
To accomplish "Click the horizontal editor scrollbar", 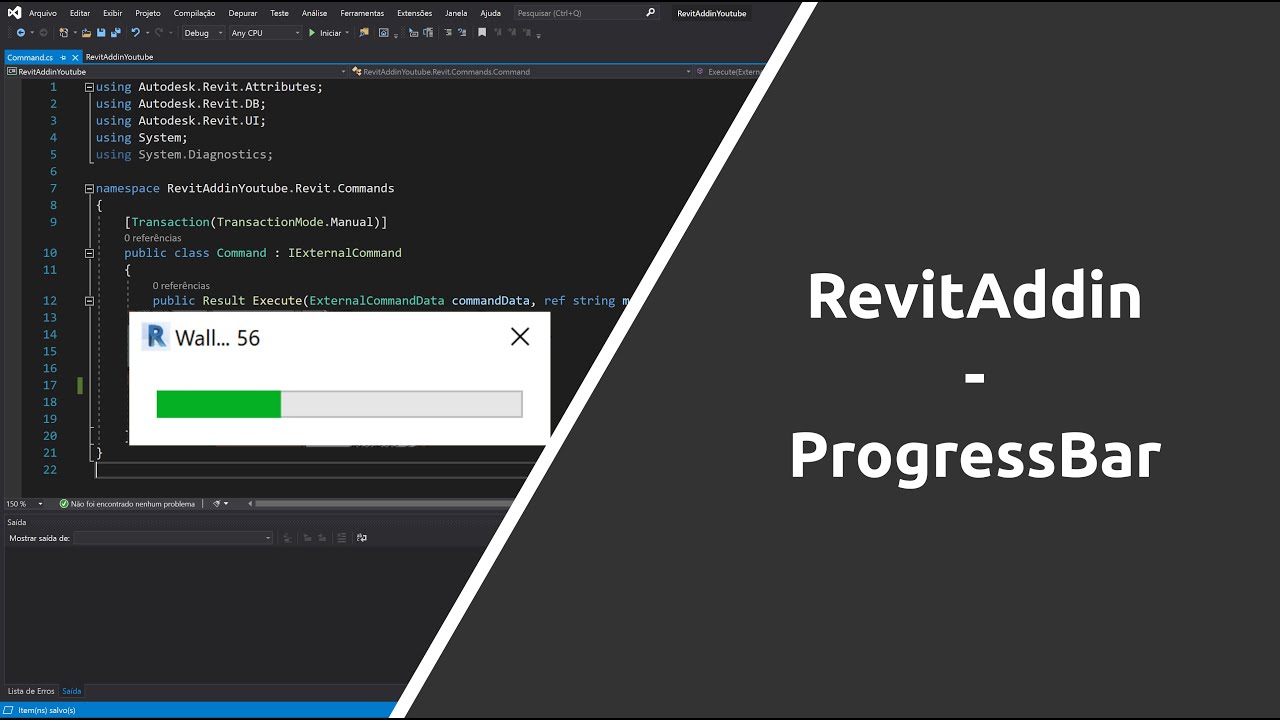I will 385,504.
